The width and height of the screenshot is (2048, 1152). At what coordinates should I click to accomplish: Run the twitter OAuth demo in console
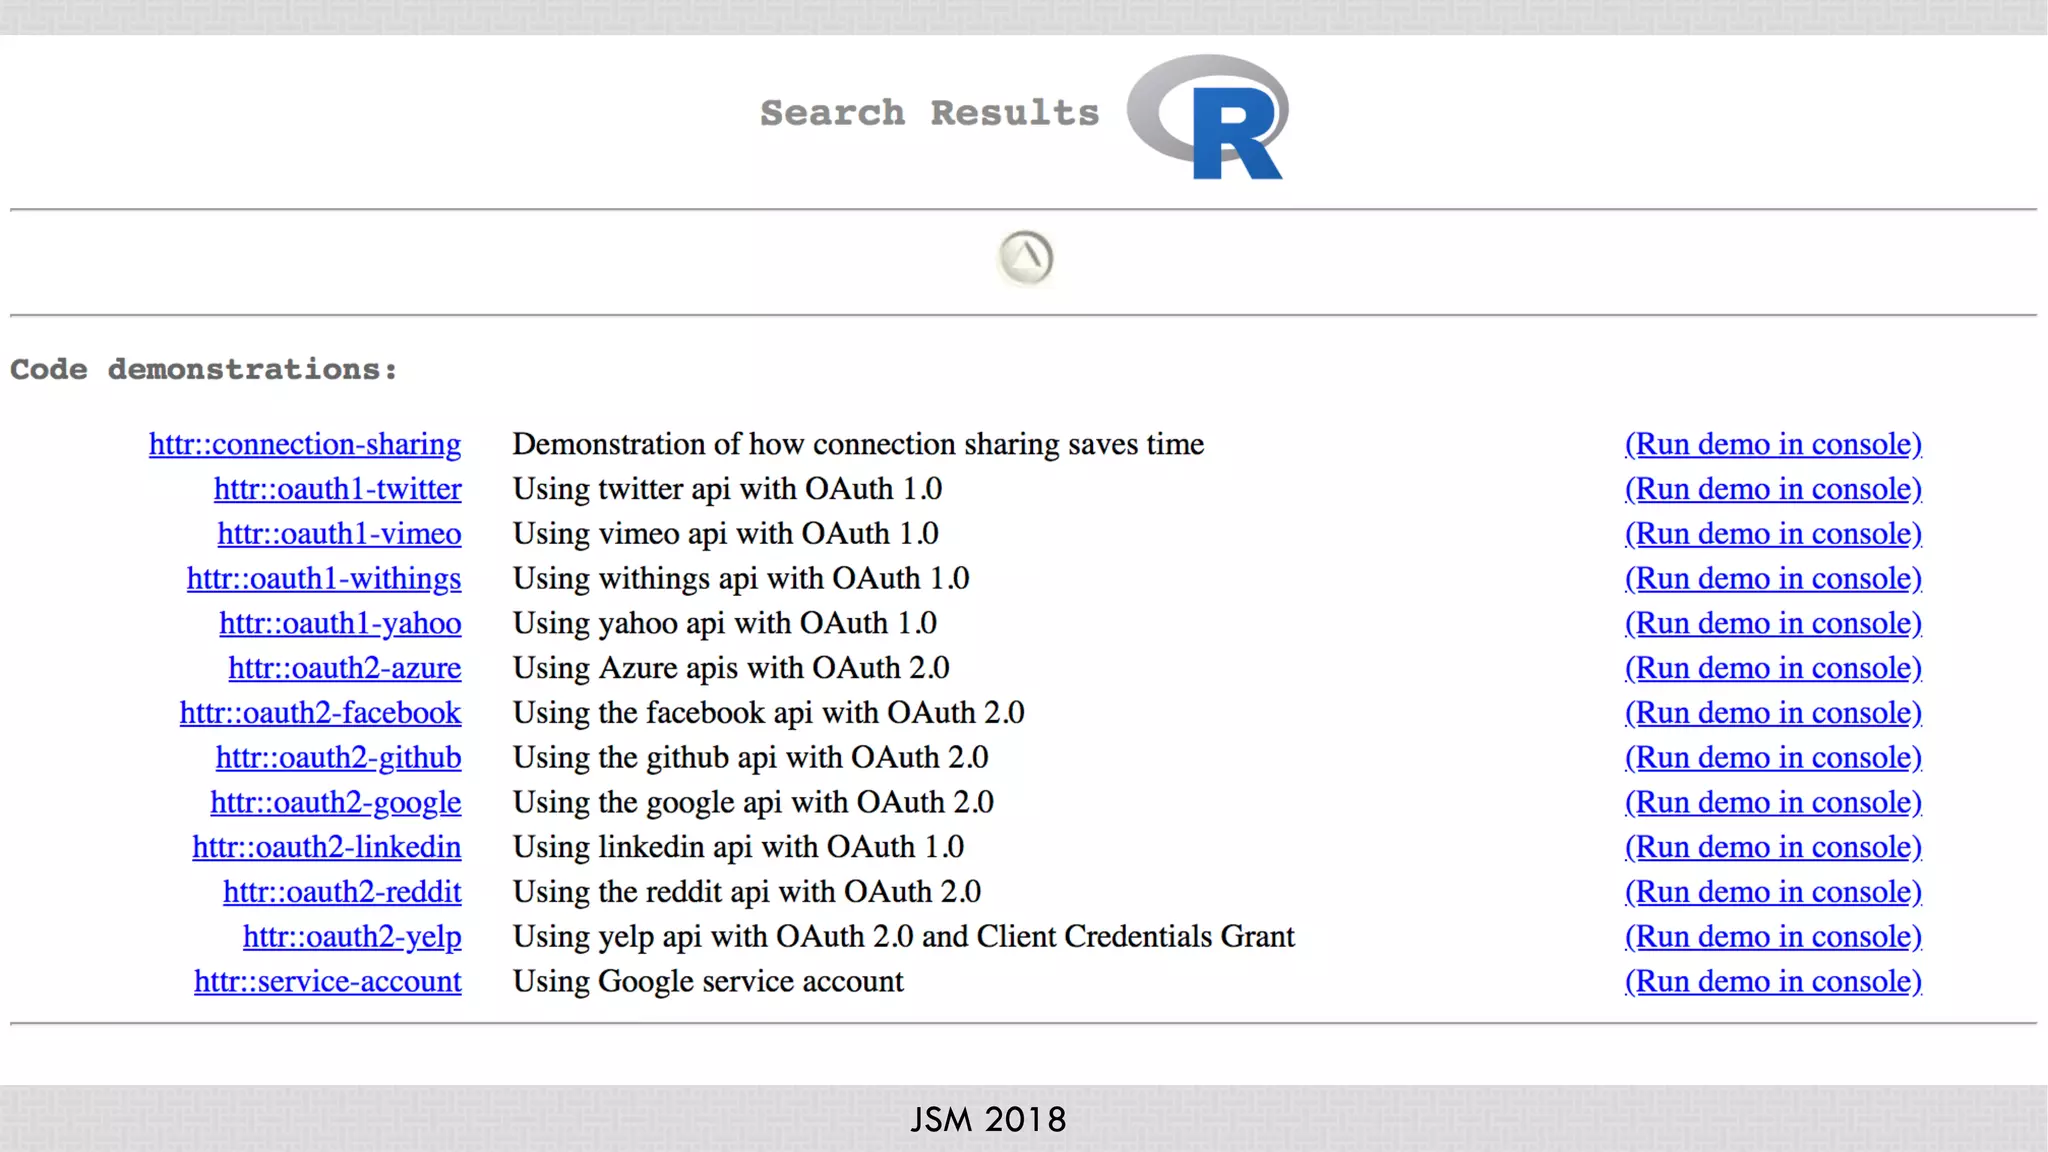point(1772,489)
